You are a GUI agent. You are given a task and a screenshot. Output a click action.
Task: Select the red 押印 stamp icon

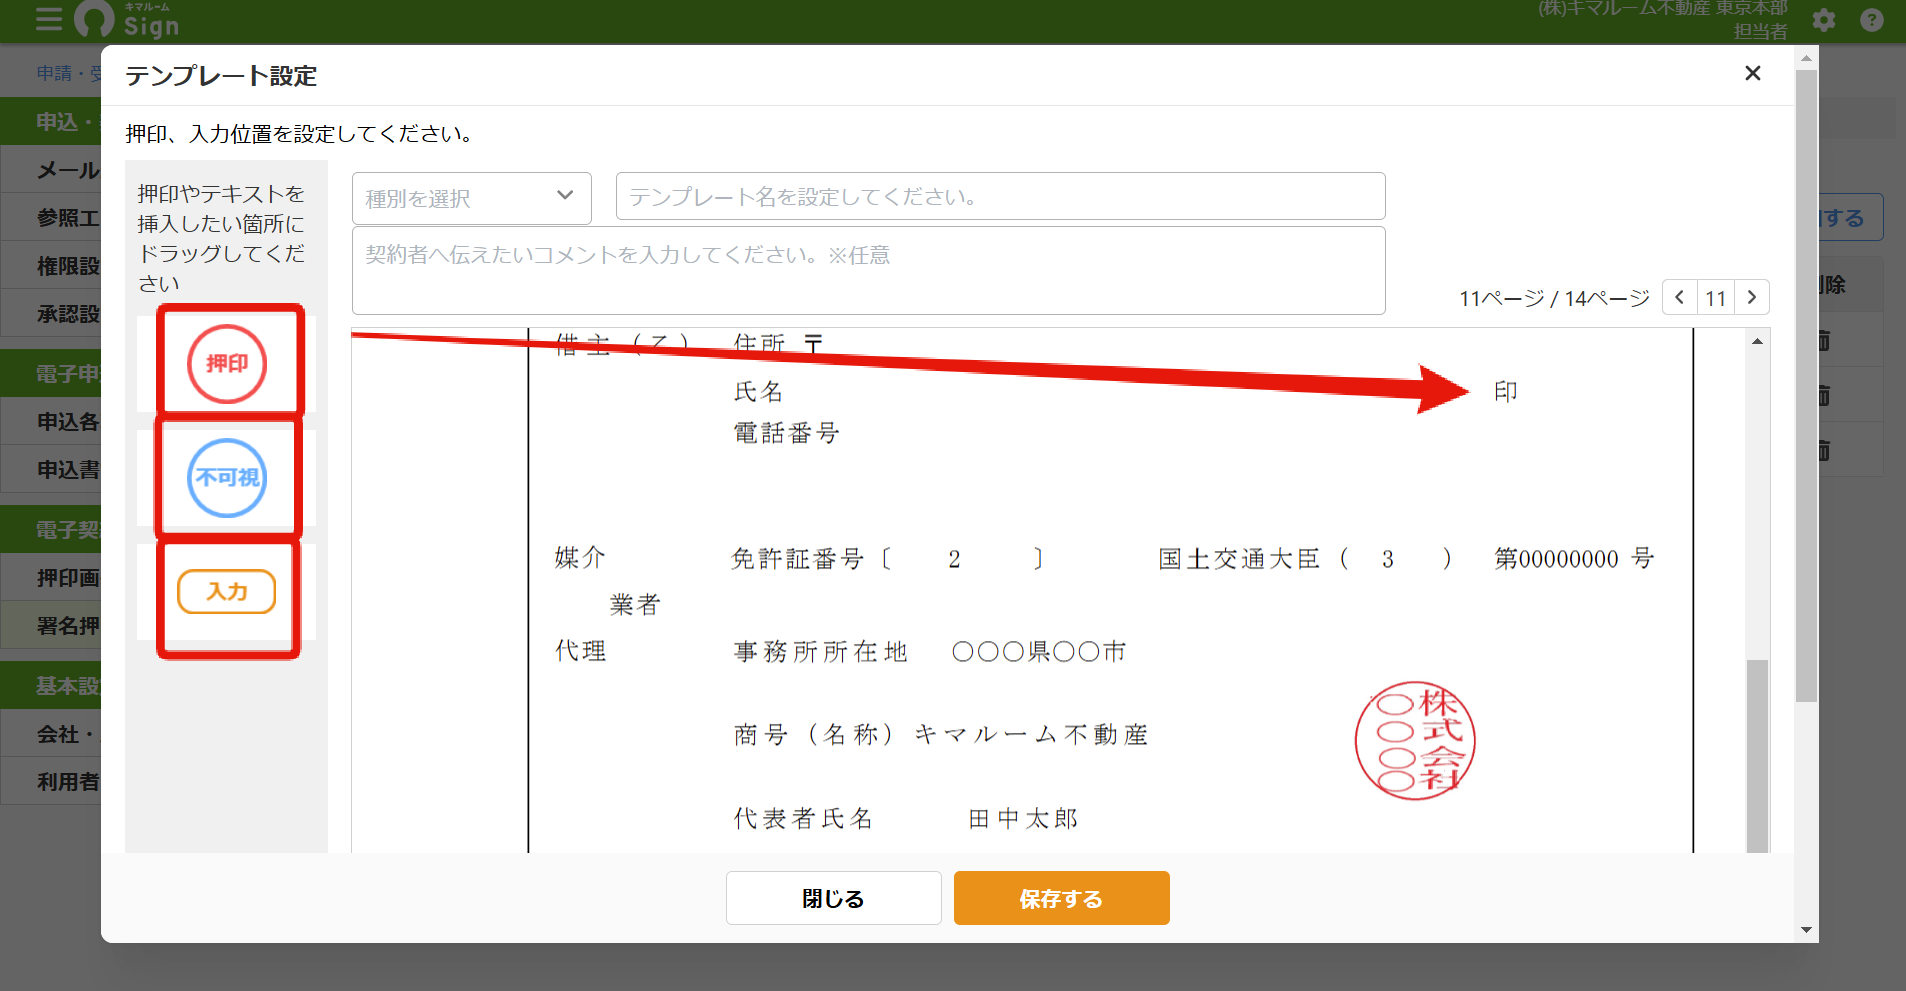tap(227, 364)
